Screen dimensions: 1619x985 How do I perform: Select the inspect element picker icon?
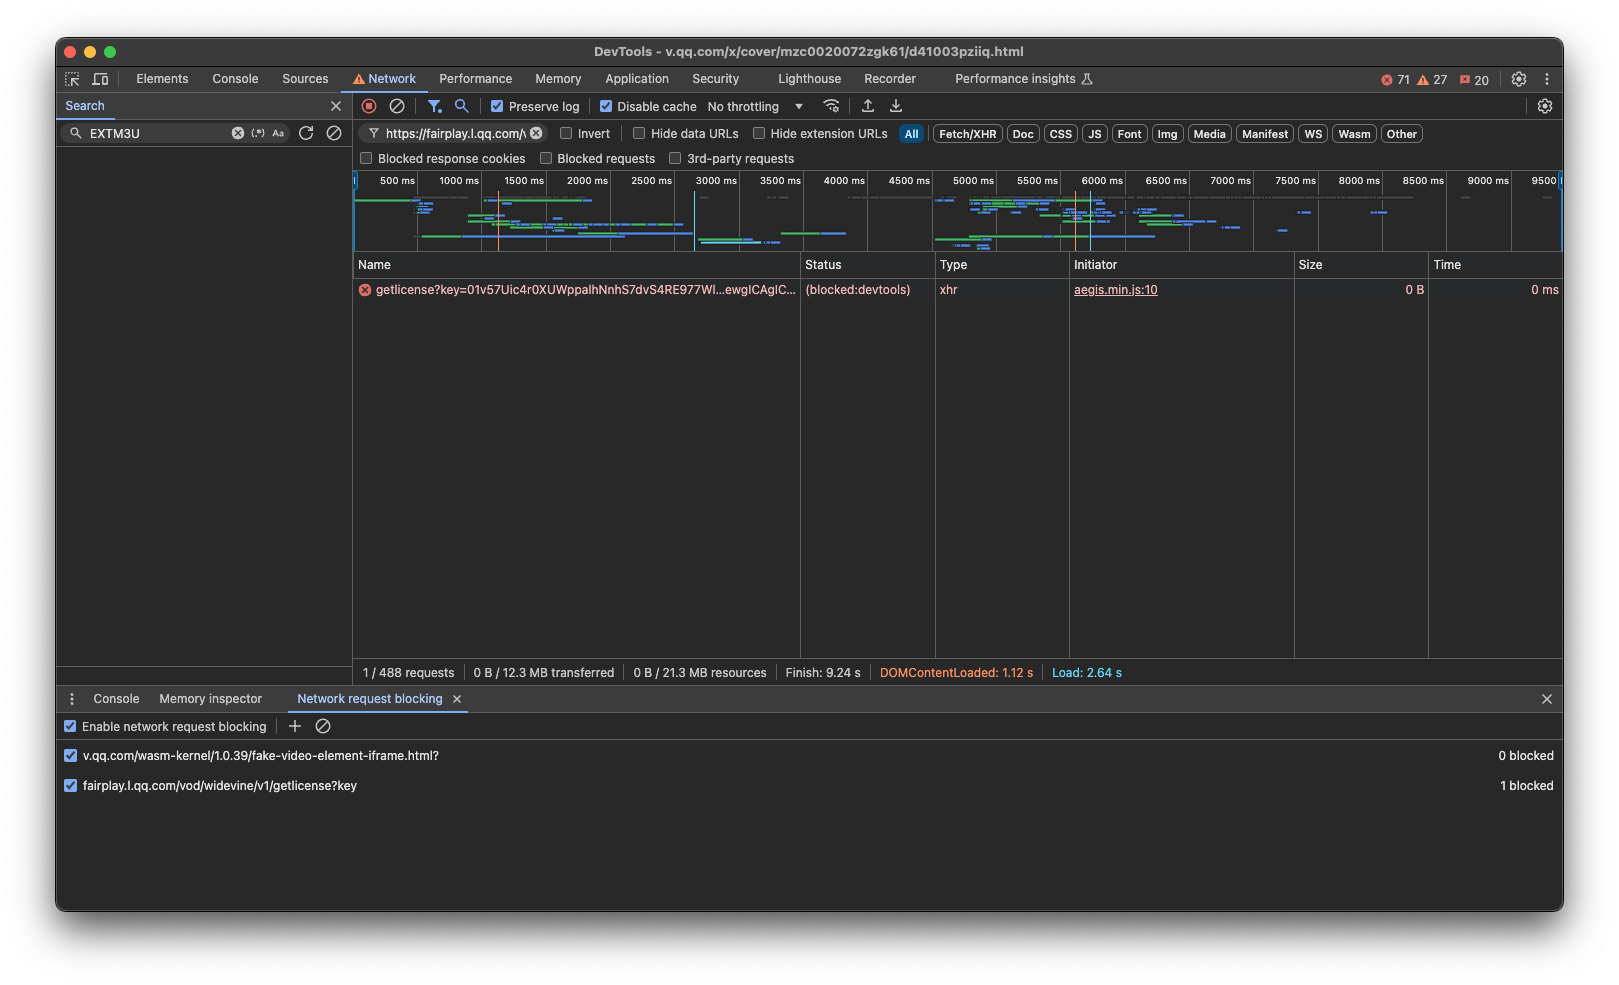[x=72, y=79]
